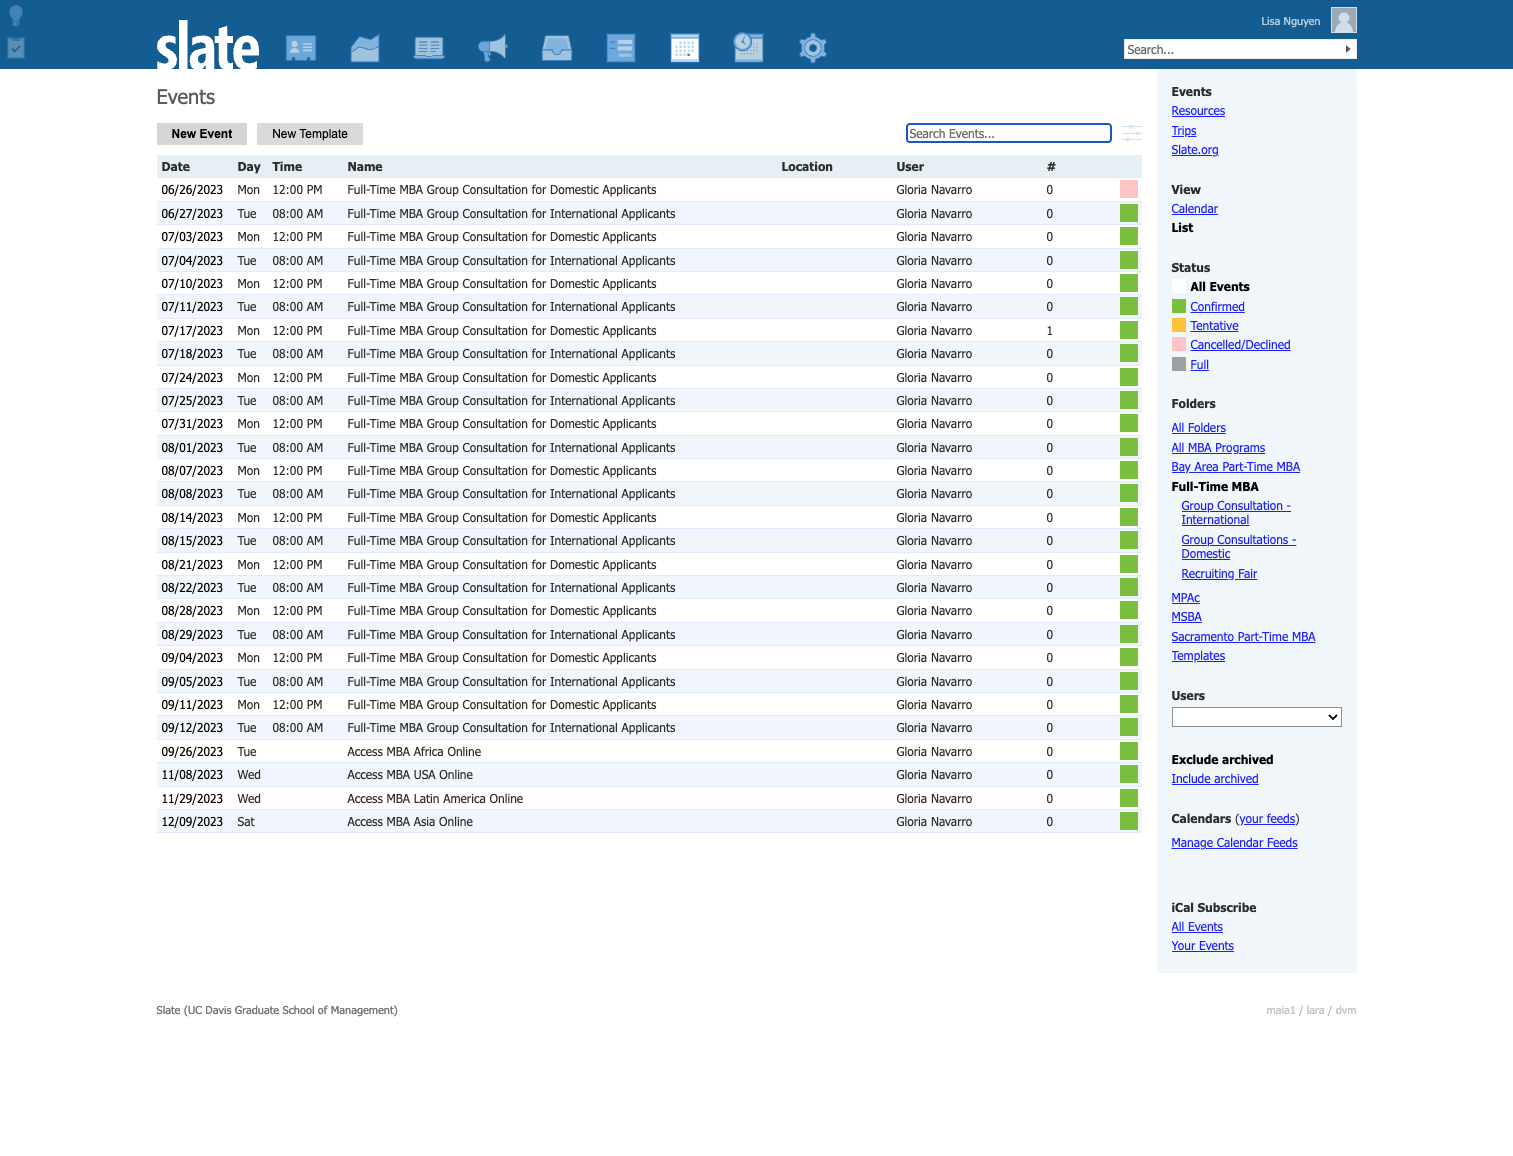Click the clipboard checklist icon

16,47
